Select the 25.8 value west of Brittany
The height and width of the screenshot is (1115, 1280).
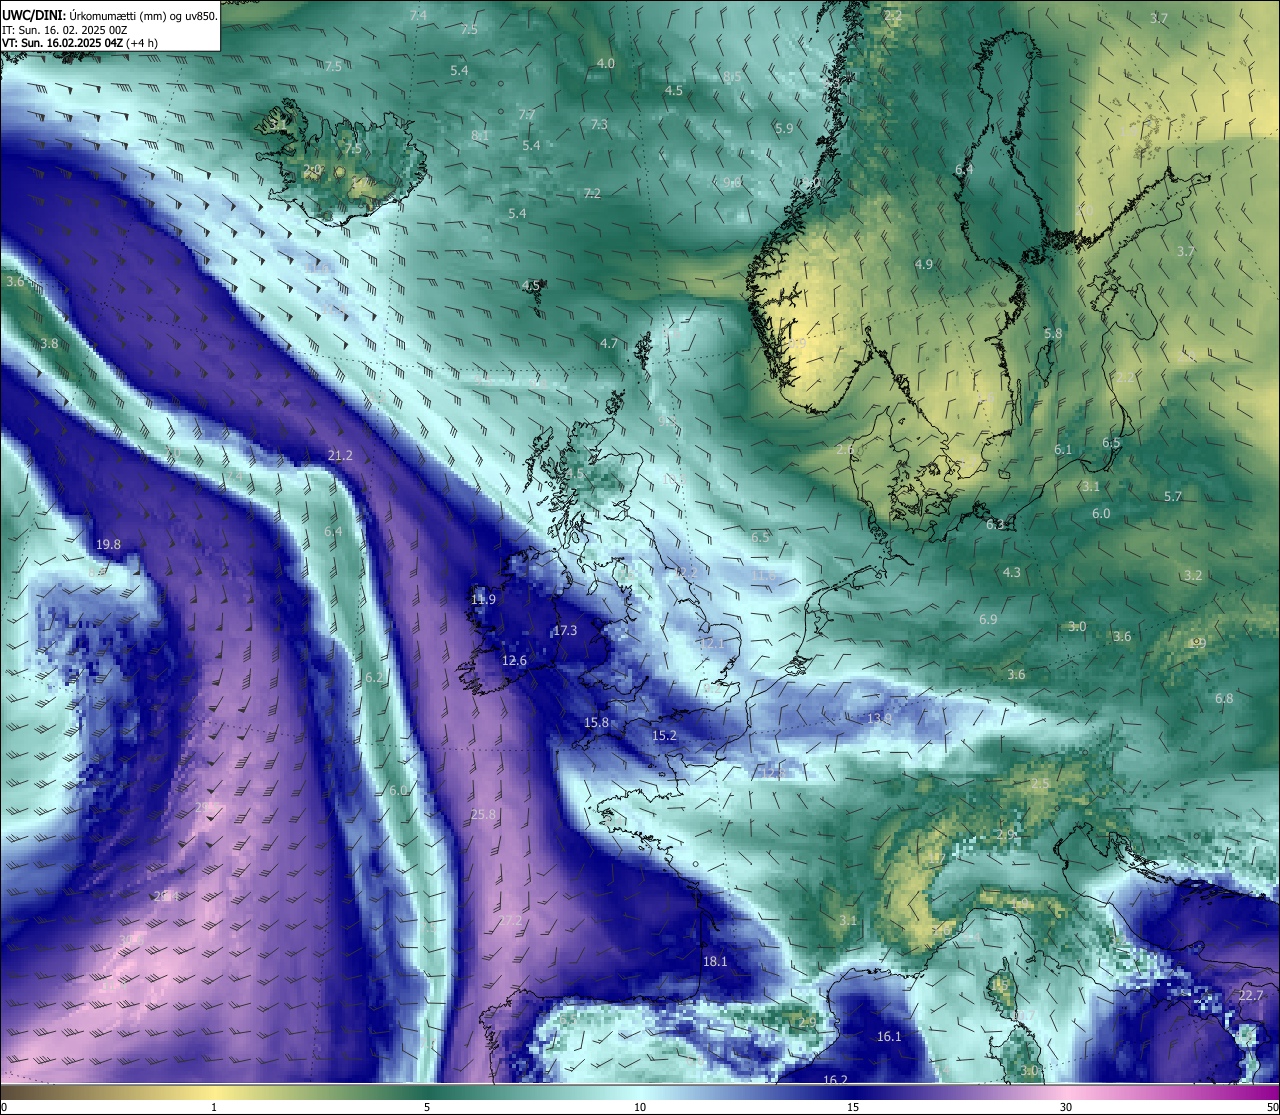coord(483,815)
